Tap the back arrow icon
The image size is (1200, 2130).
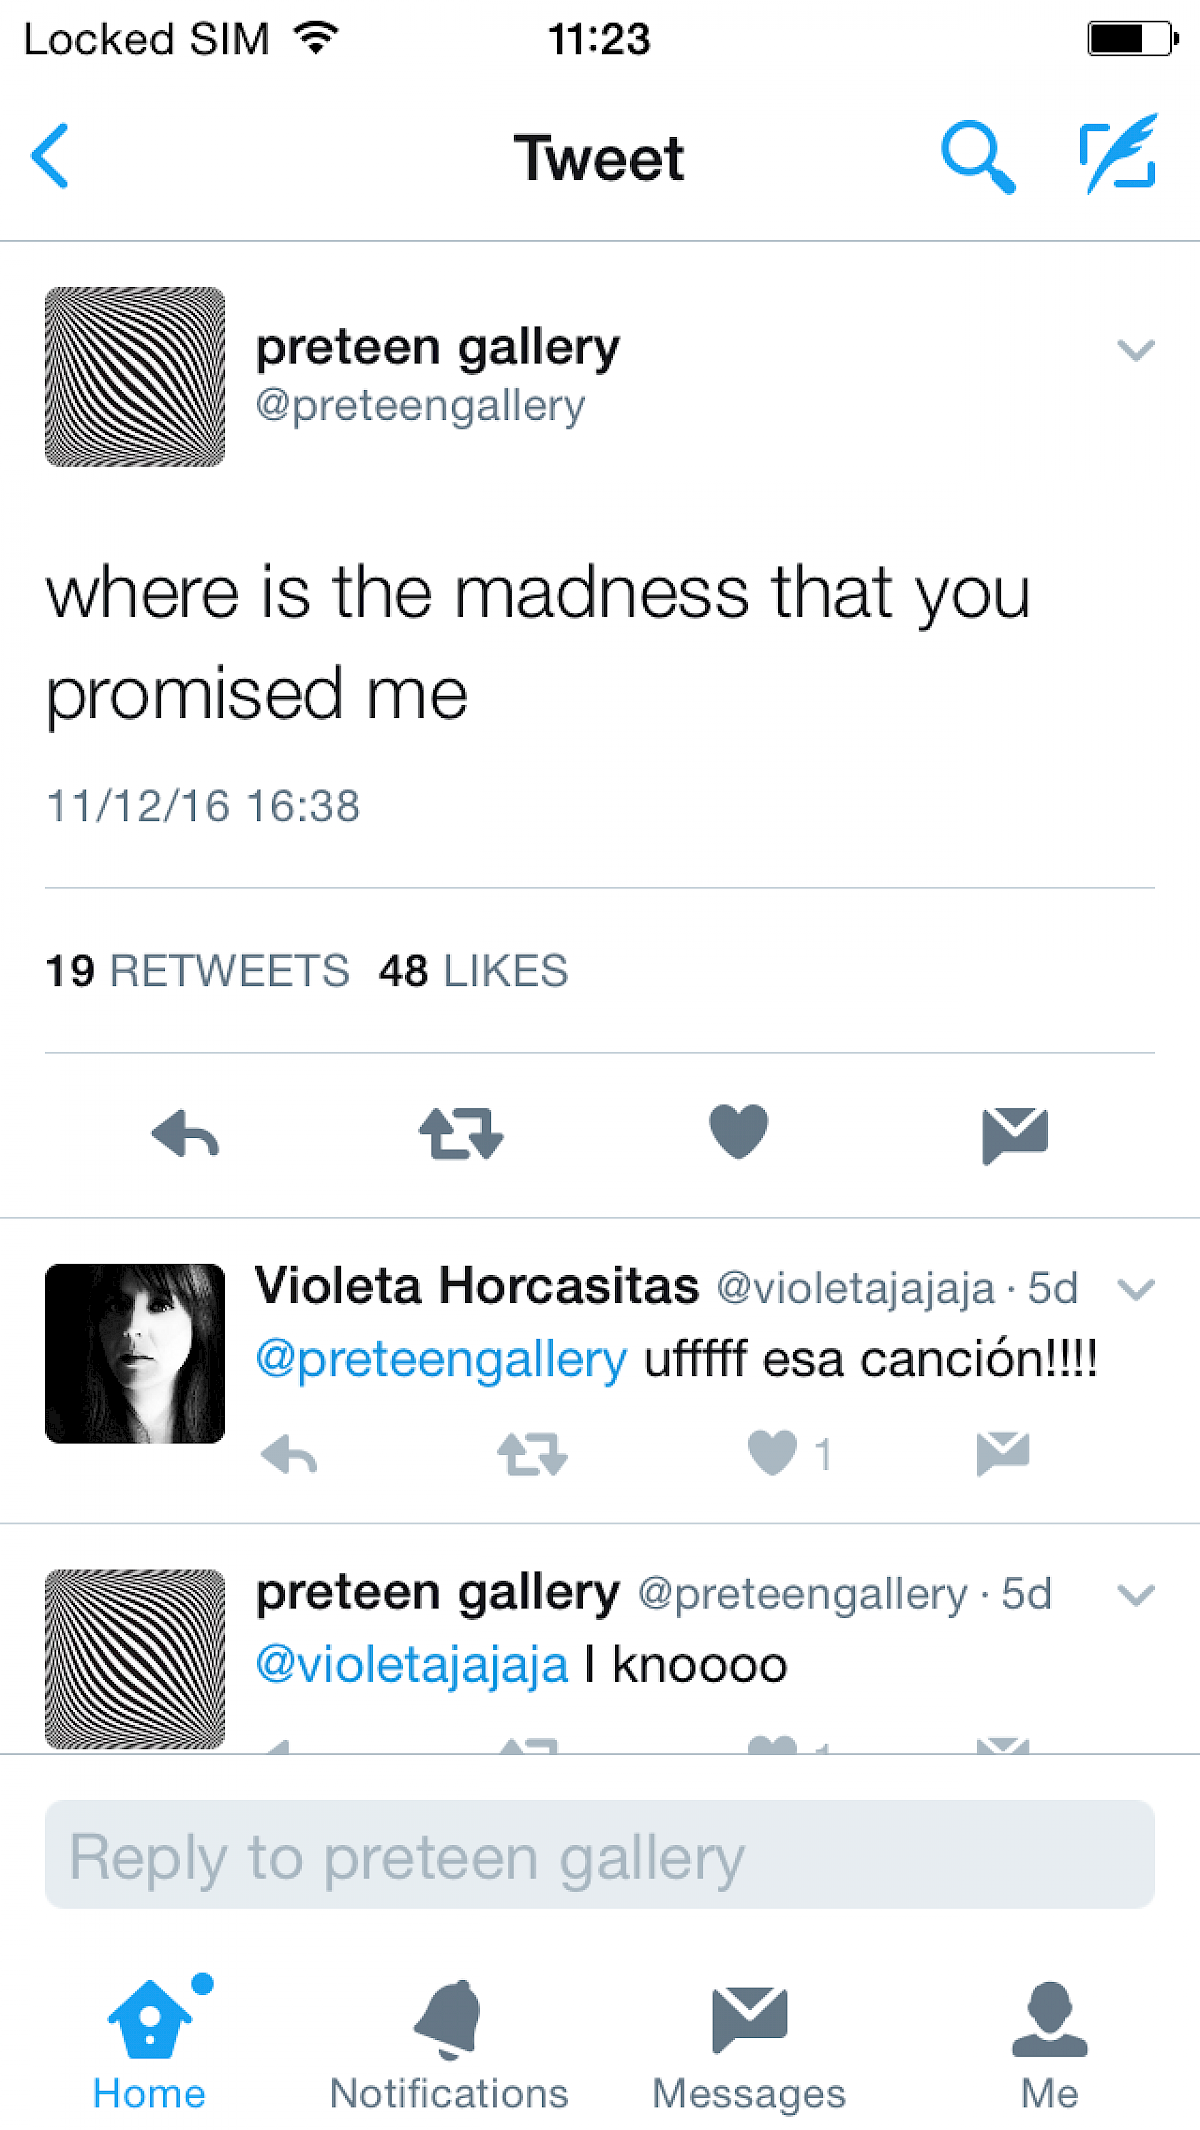coord(51,156)
